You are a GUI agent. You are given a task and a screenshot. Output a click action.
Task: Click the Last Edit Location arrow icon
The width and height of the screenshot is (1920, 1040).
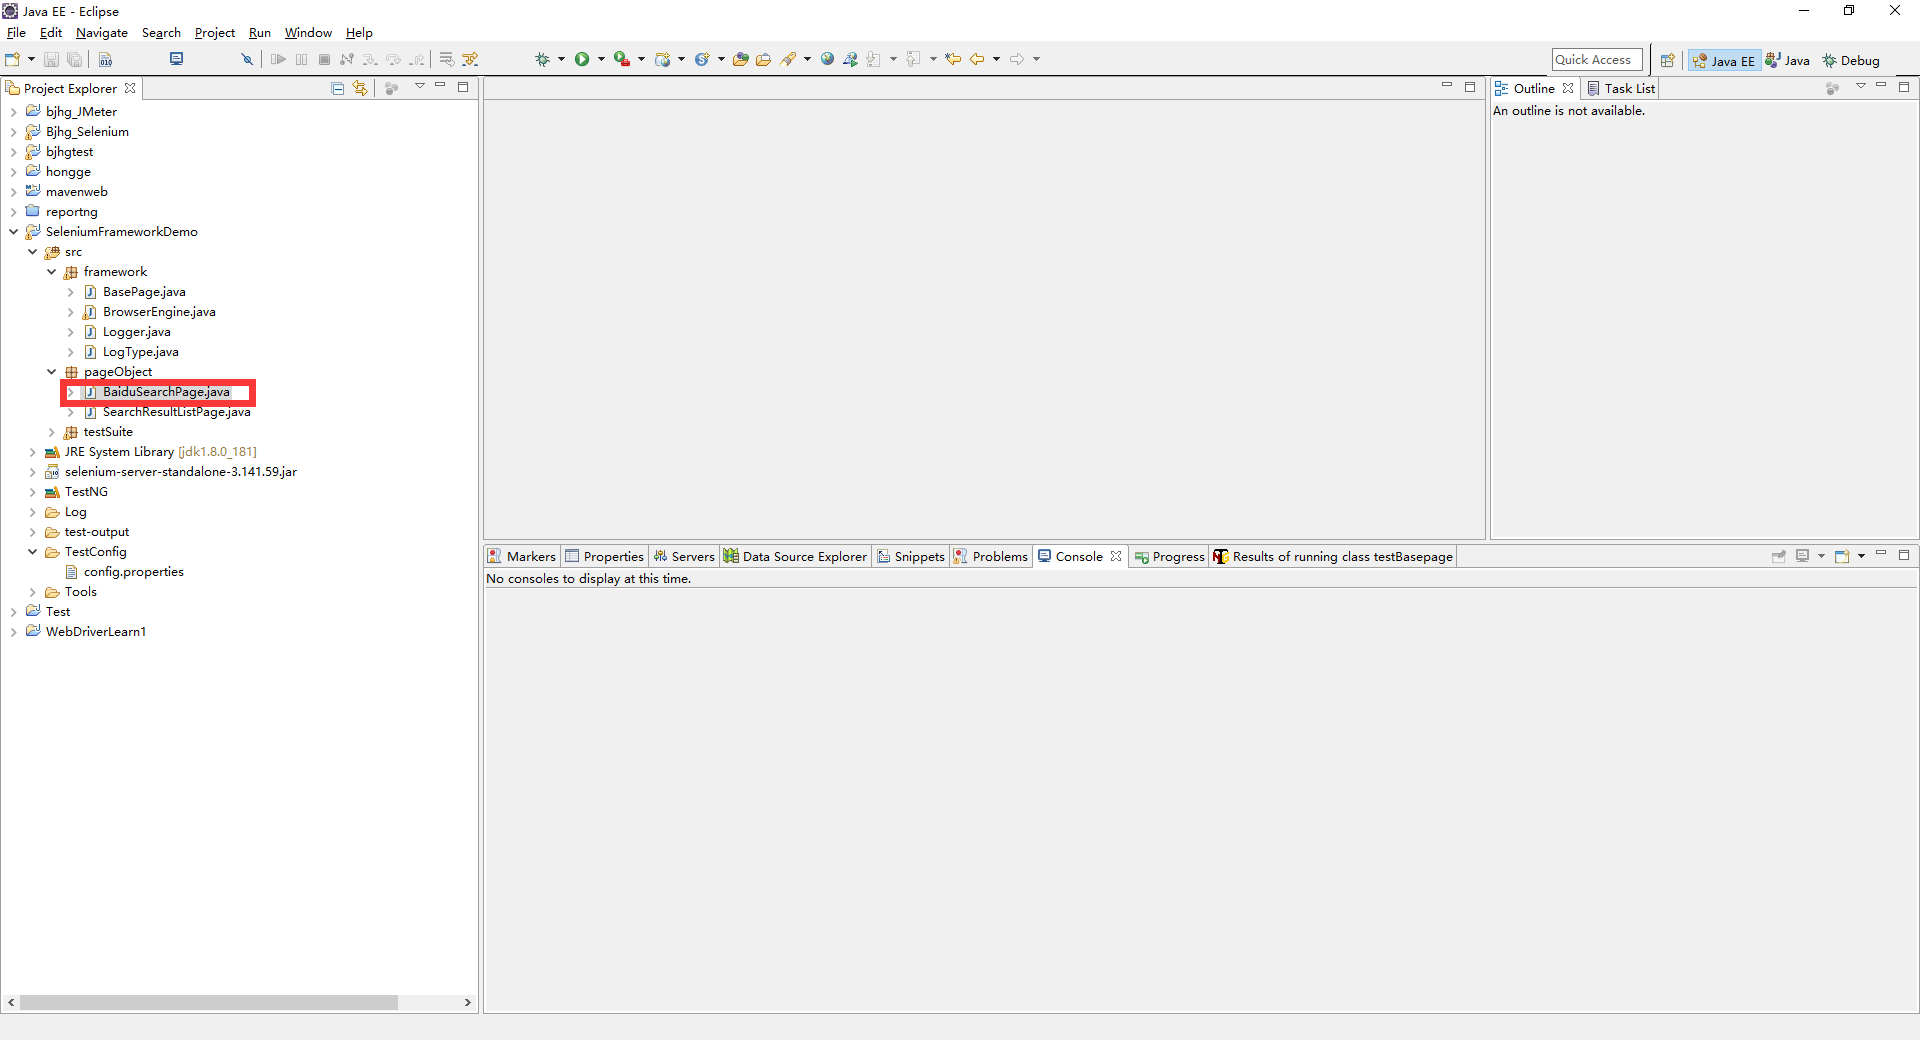(953, 60)
